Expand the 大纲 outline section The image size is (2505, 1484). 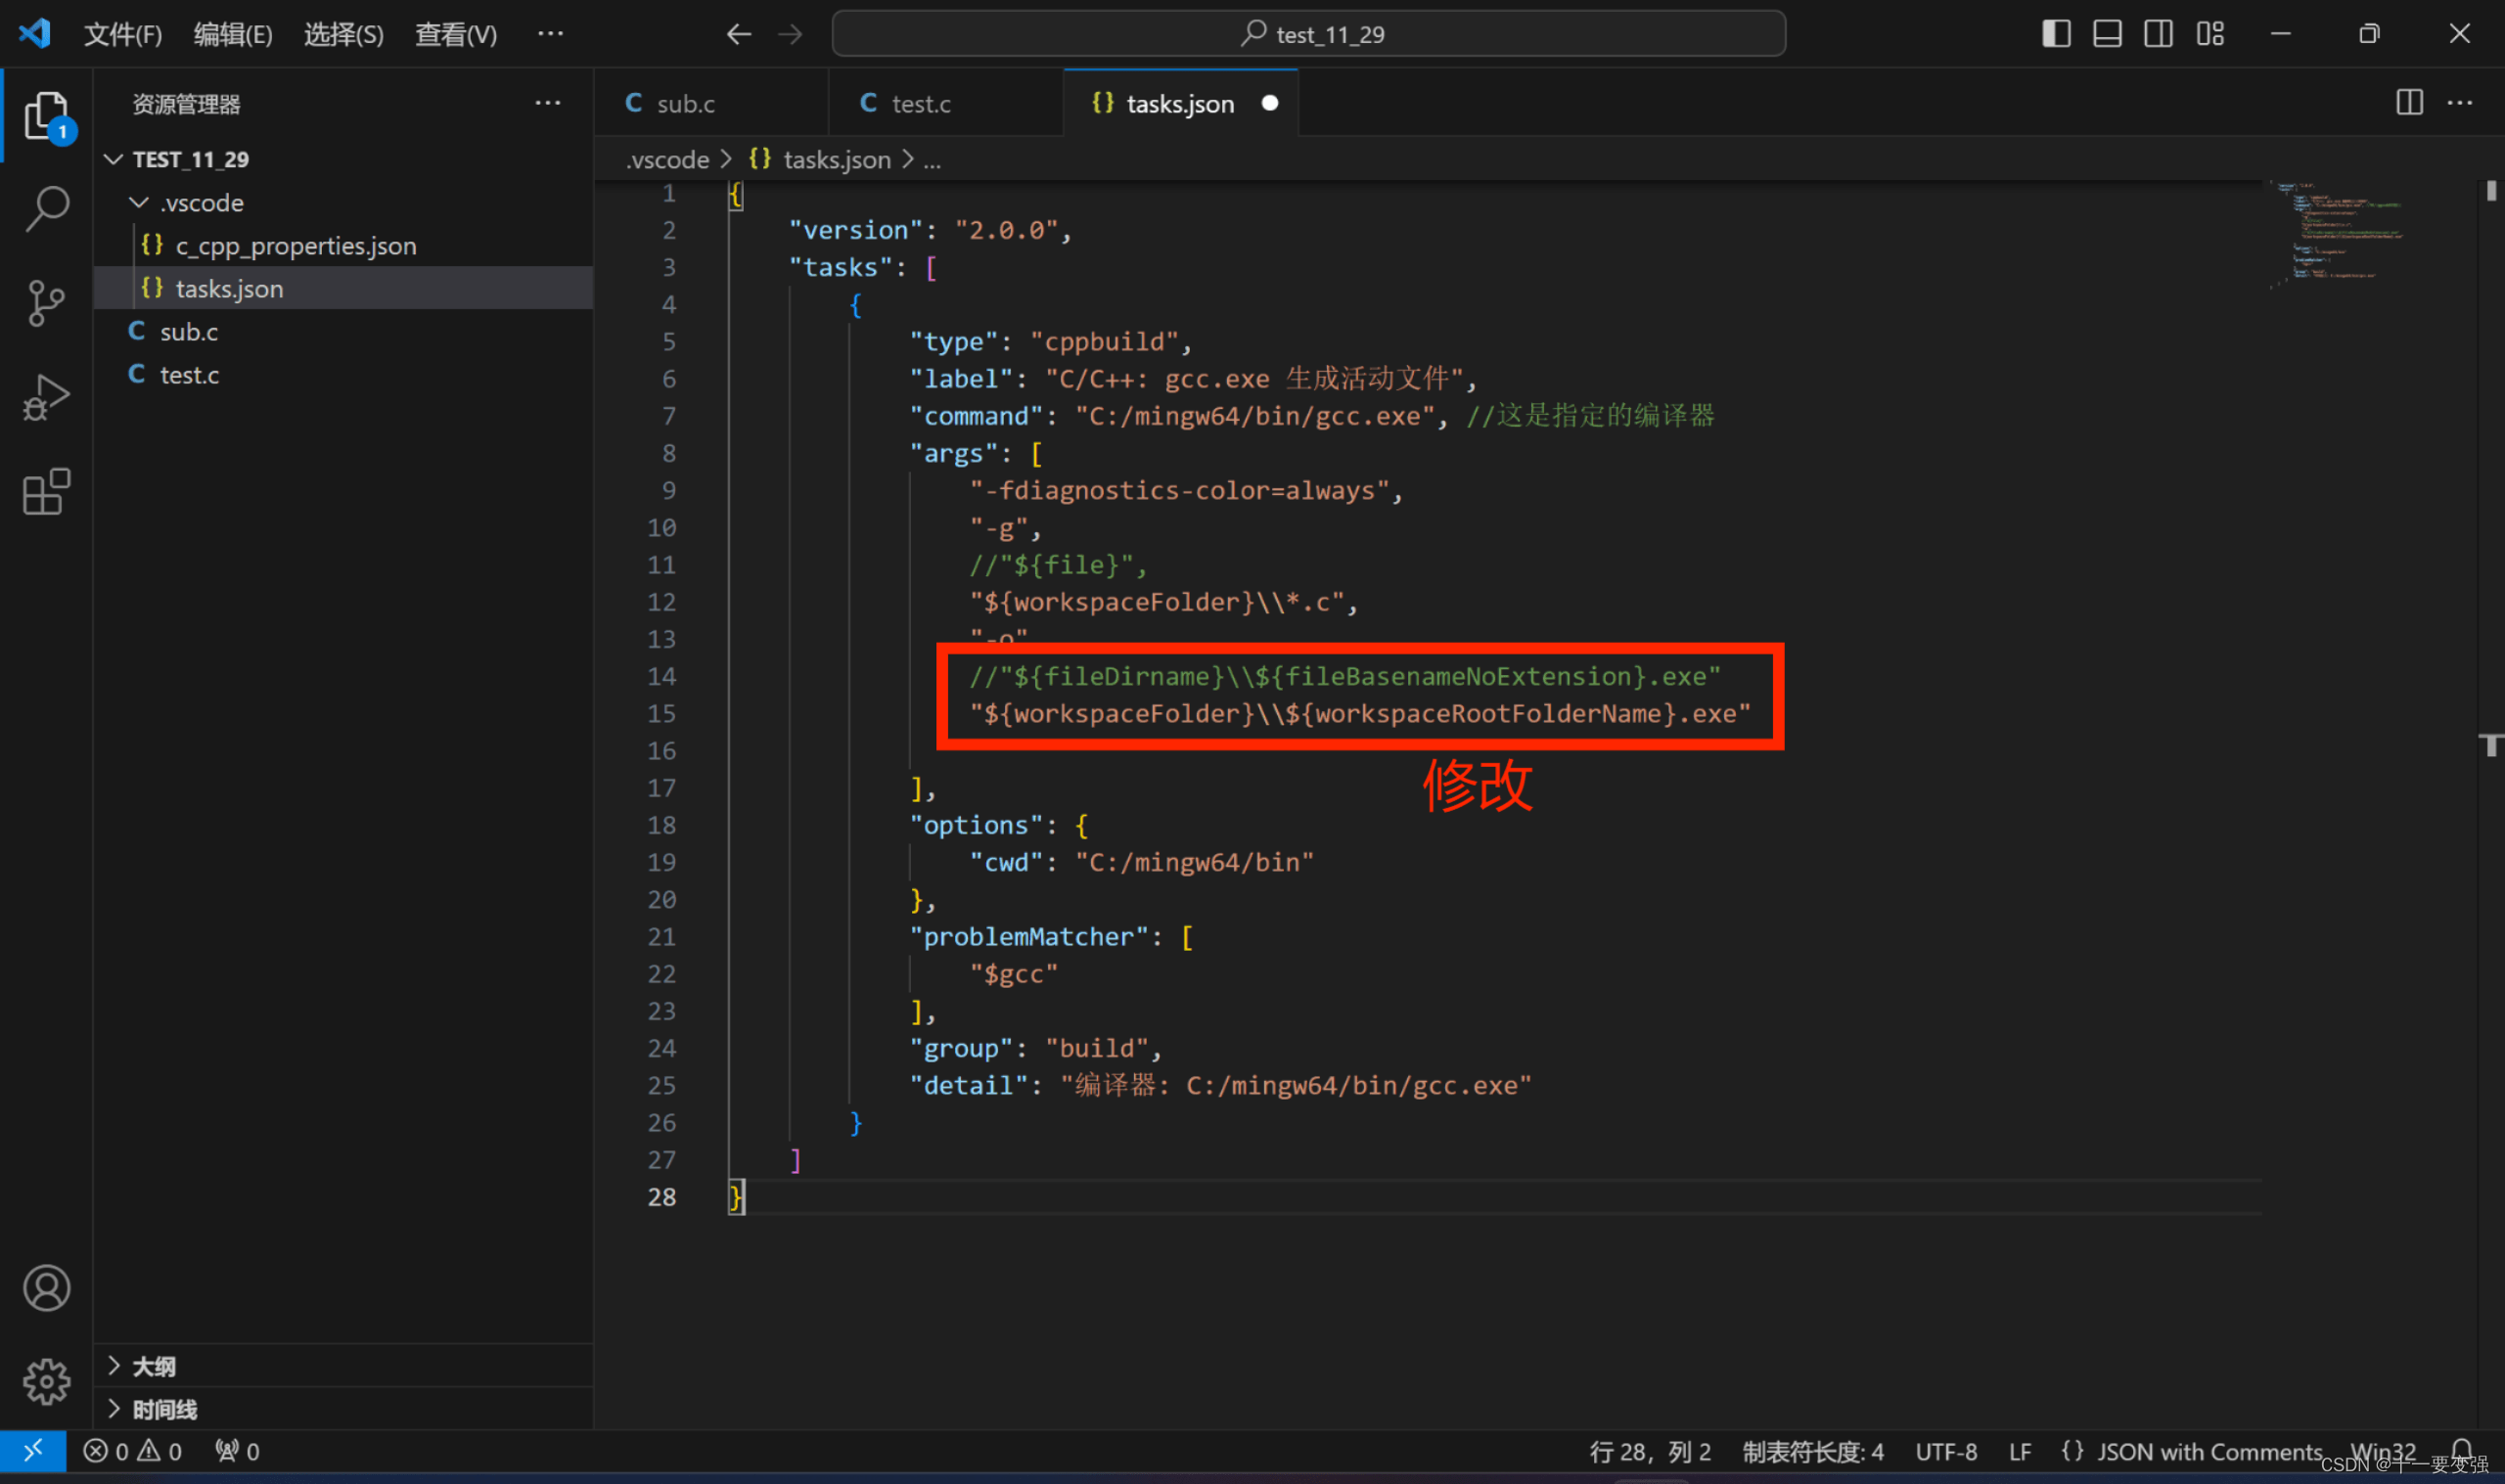[x=343, y=1365]
